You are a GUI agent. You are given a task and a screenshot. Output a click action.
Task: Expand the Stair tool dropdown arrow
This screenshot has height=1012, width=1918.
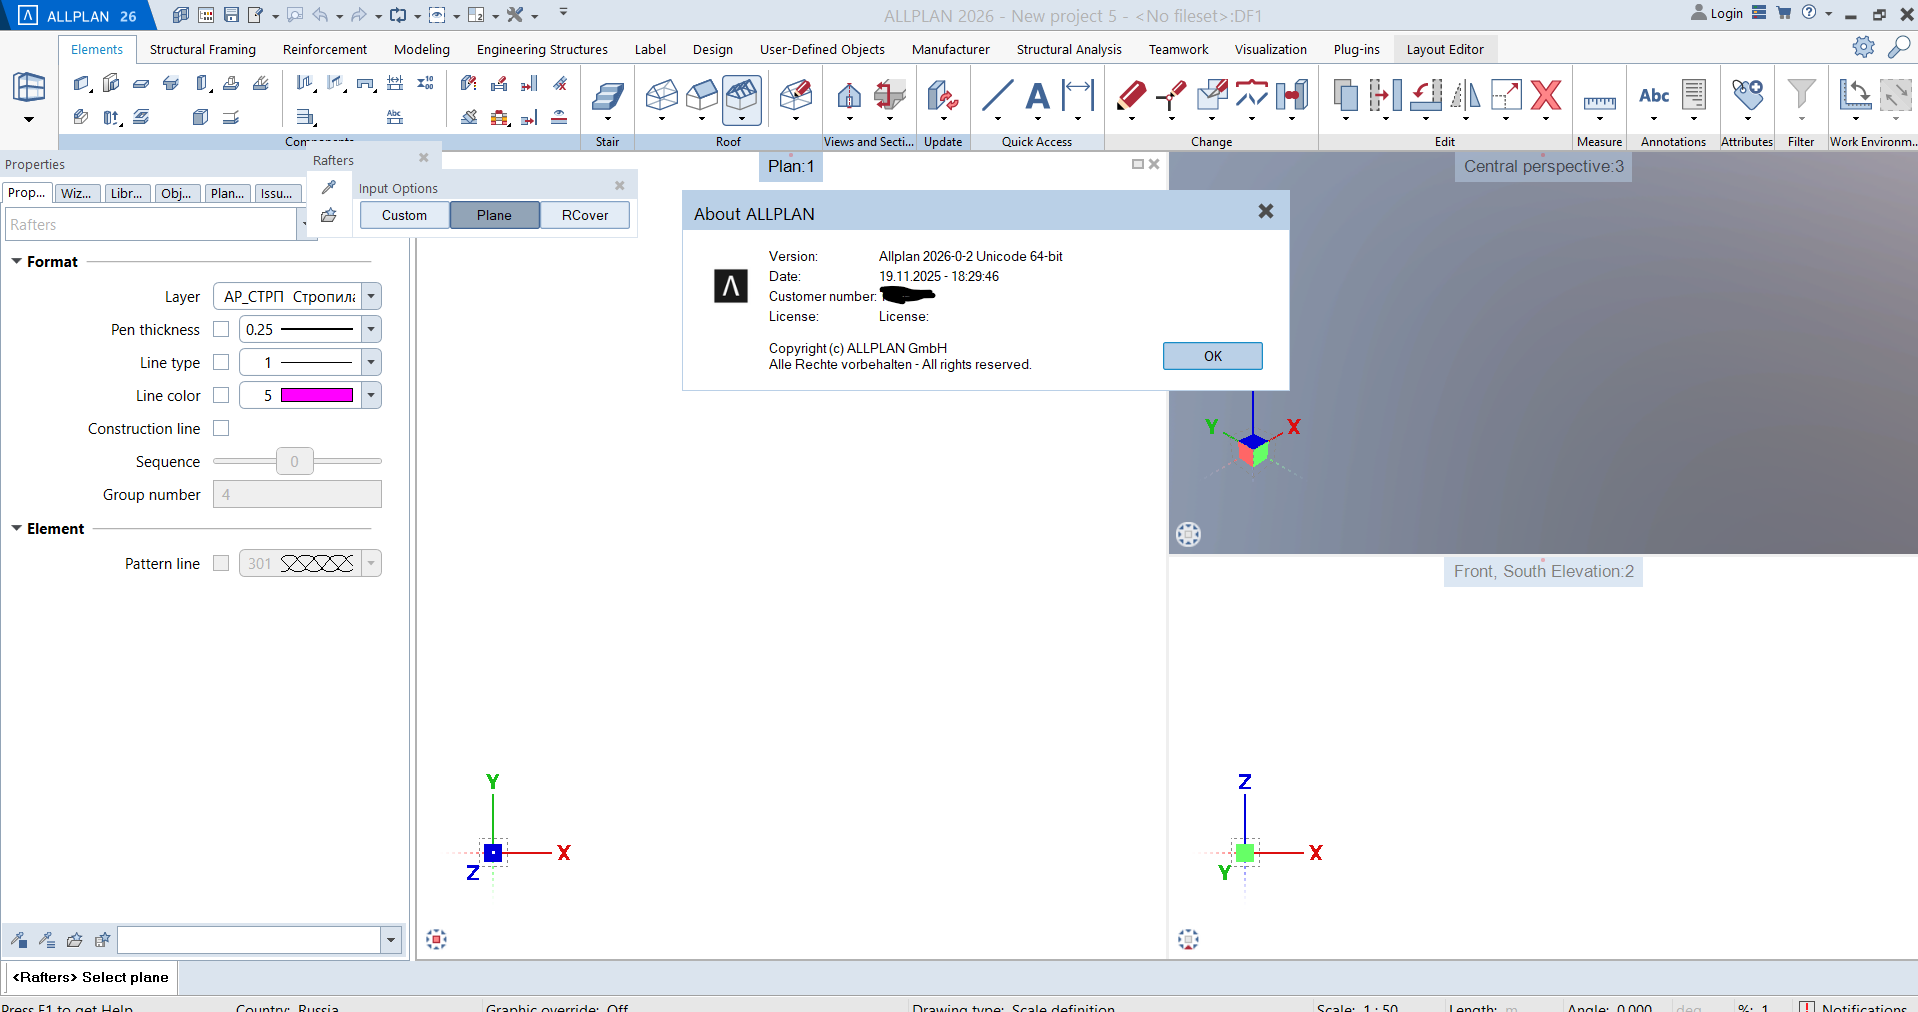[607, 119]
